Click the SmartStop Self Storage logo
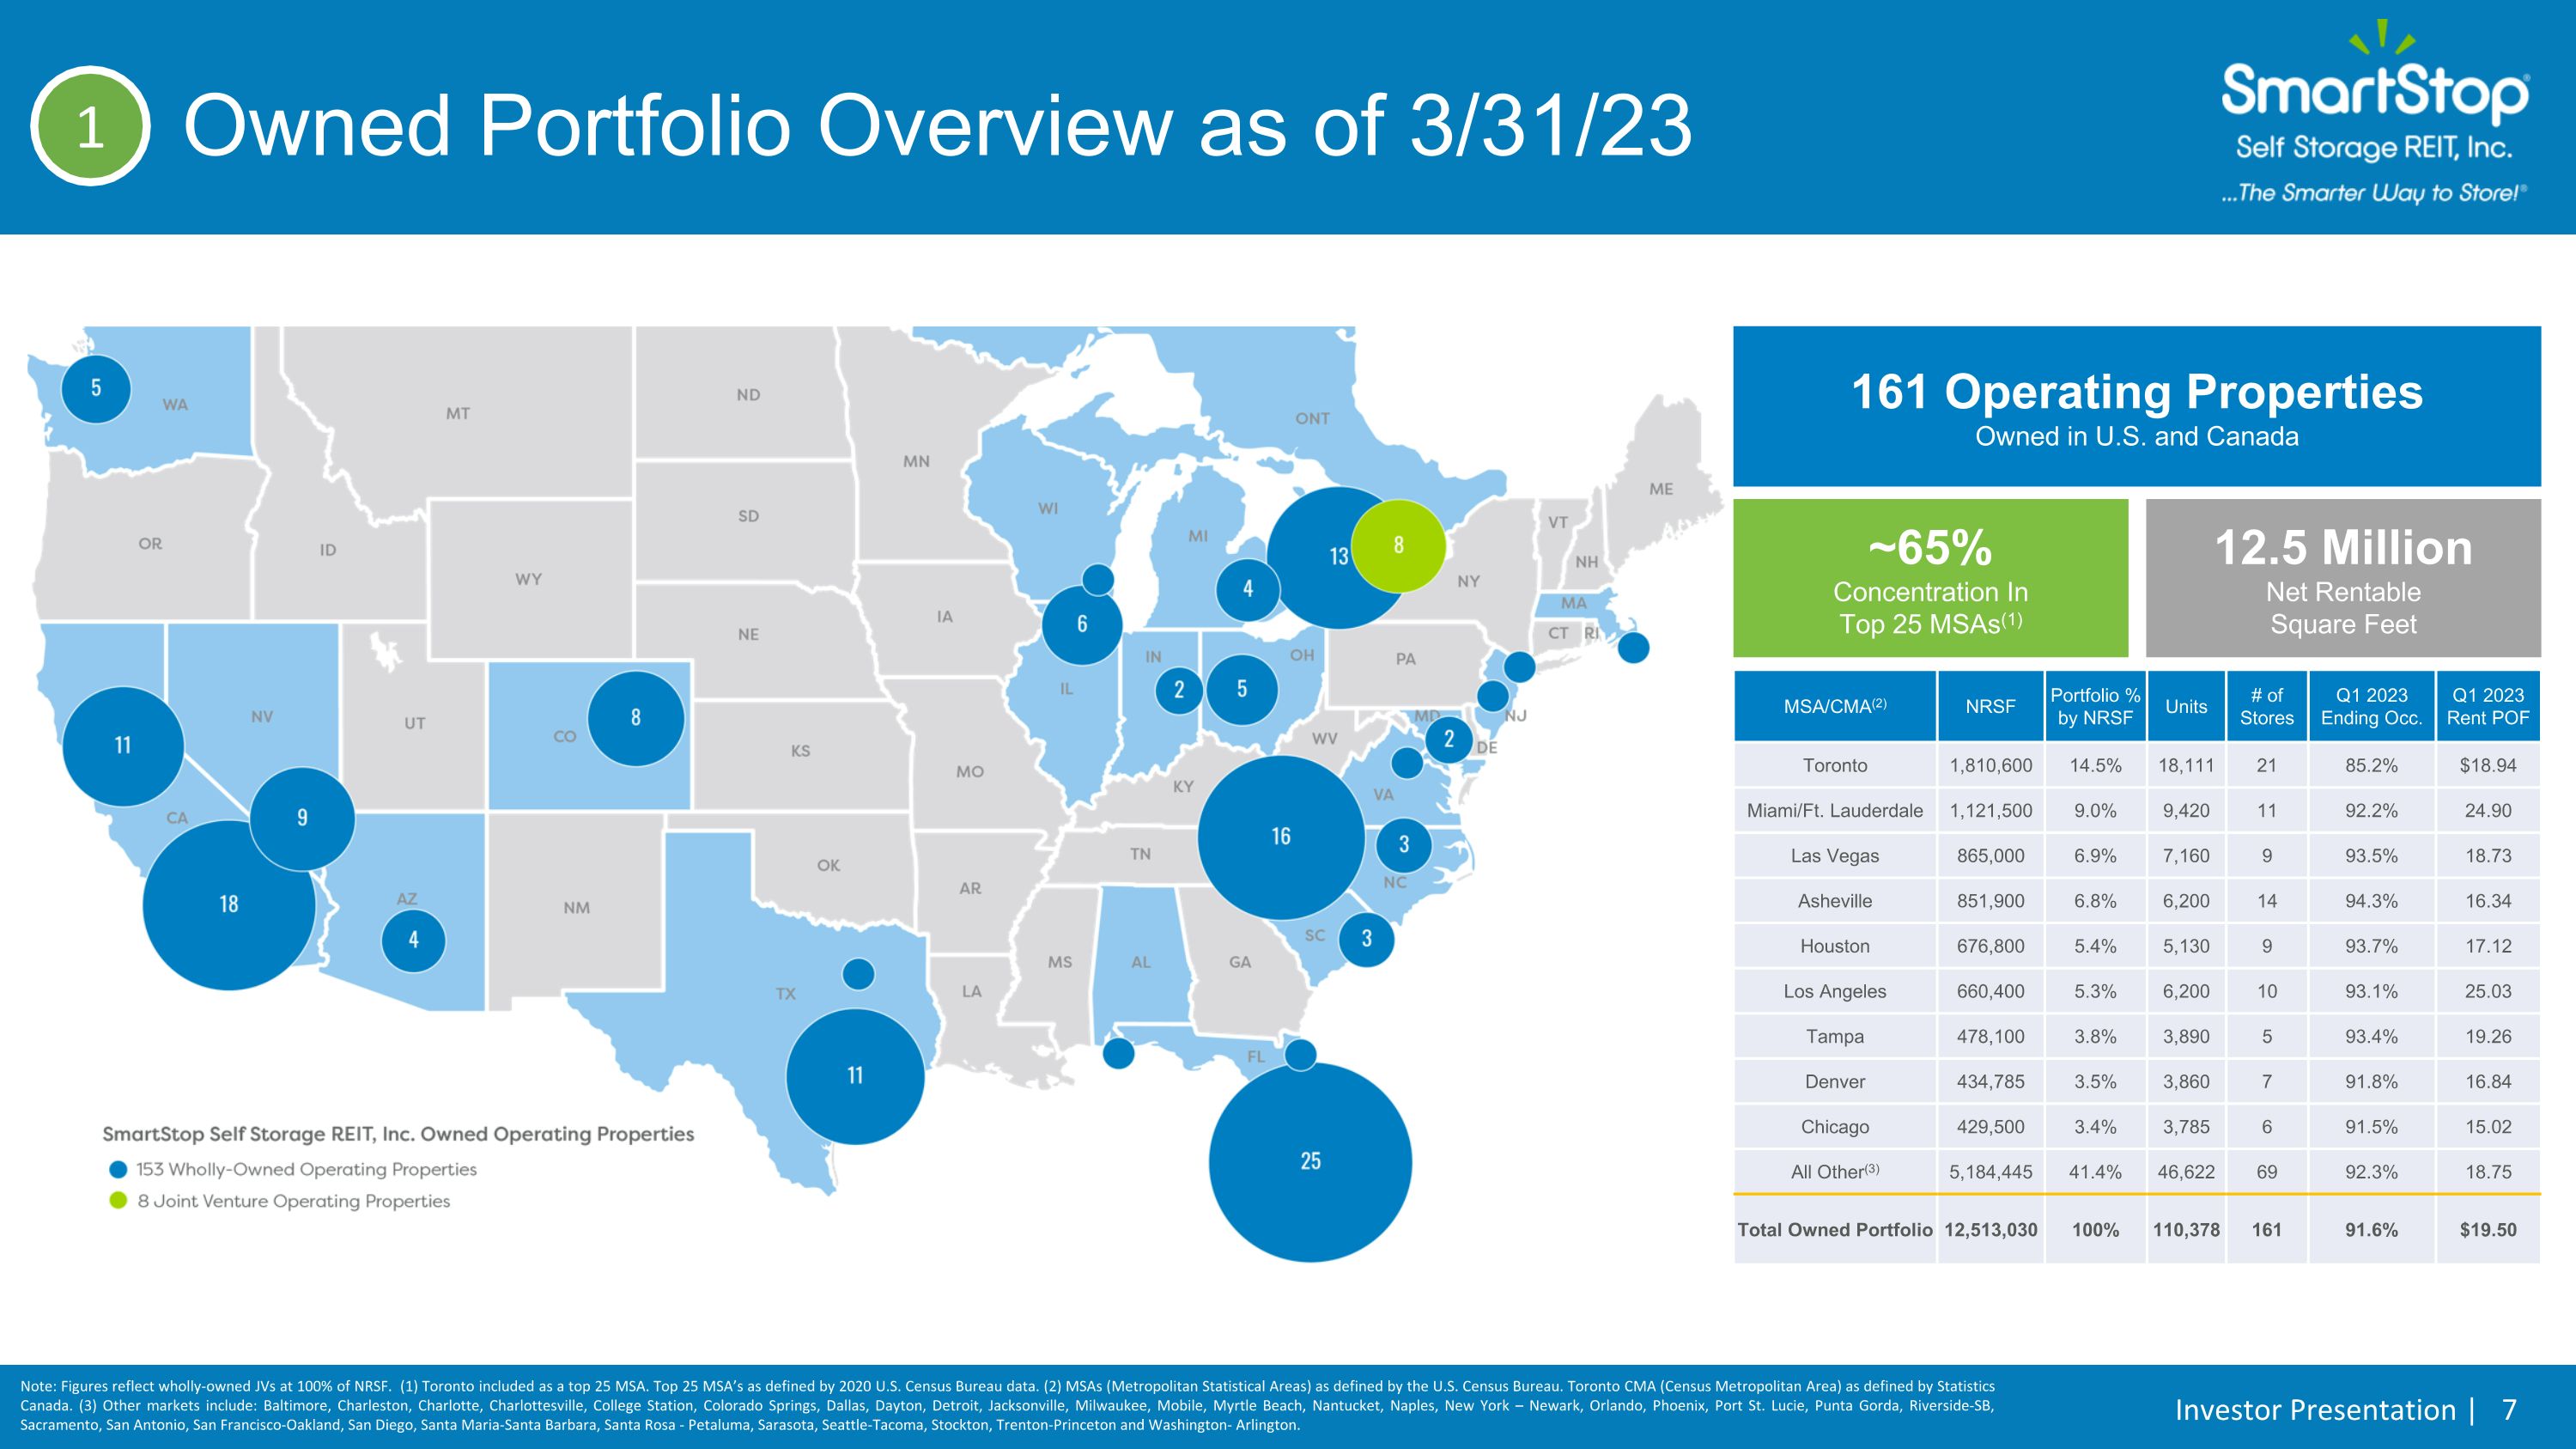The width and height of the screenshot is (2576, 1449). coord(2375,113)
